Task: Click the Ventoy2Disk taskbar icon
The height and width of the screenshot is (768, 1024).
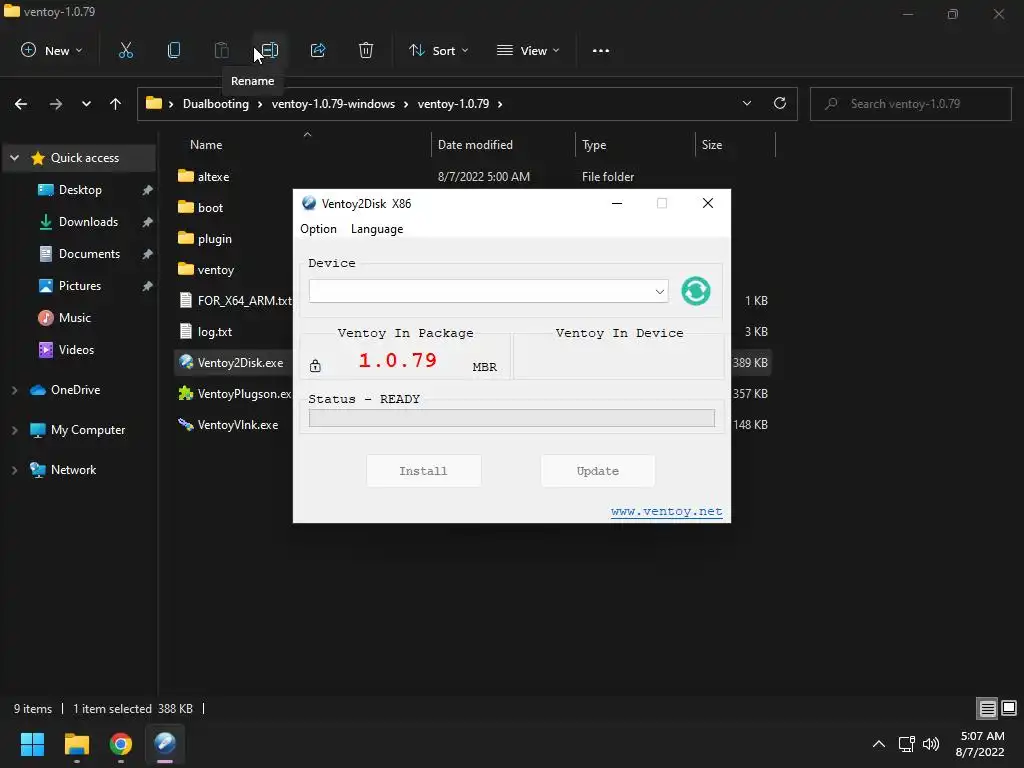Action: click(165, 744)
